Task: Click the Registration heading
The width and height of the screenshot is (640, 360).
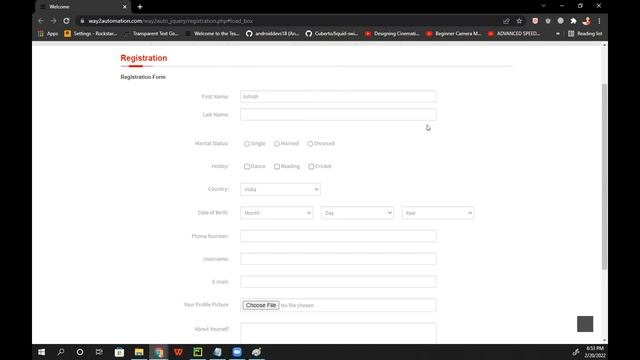Action: click(144, 58)
